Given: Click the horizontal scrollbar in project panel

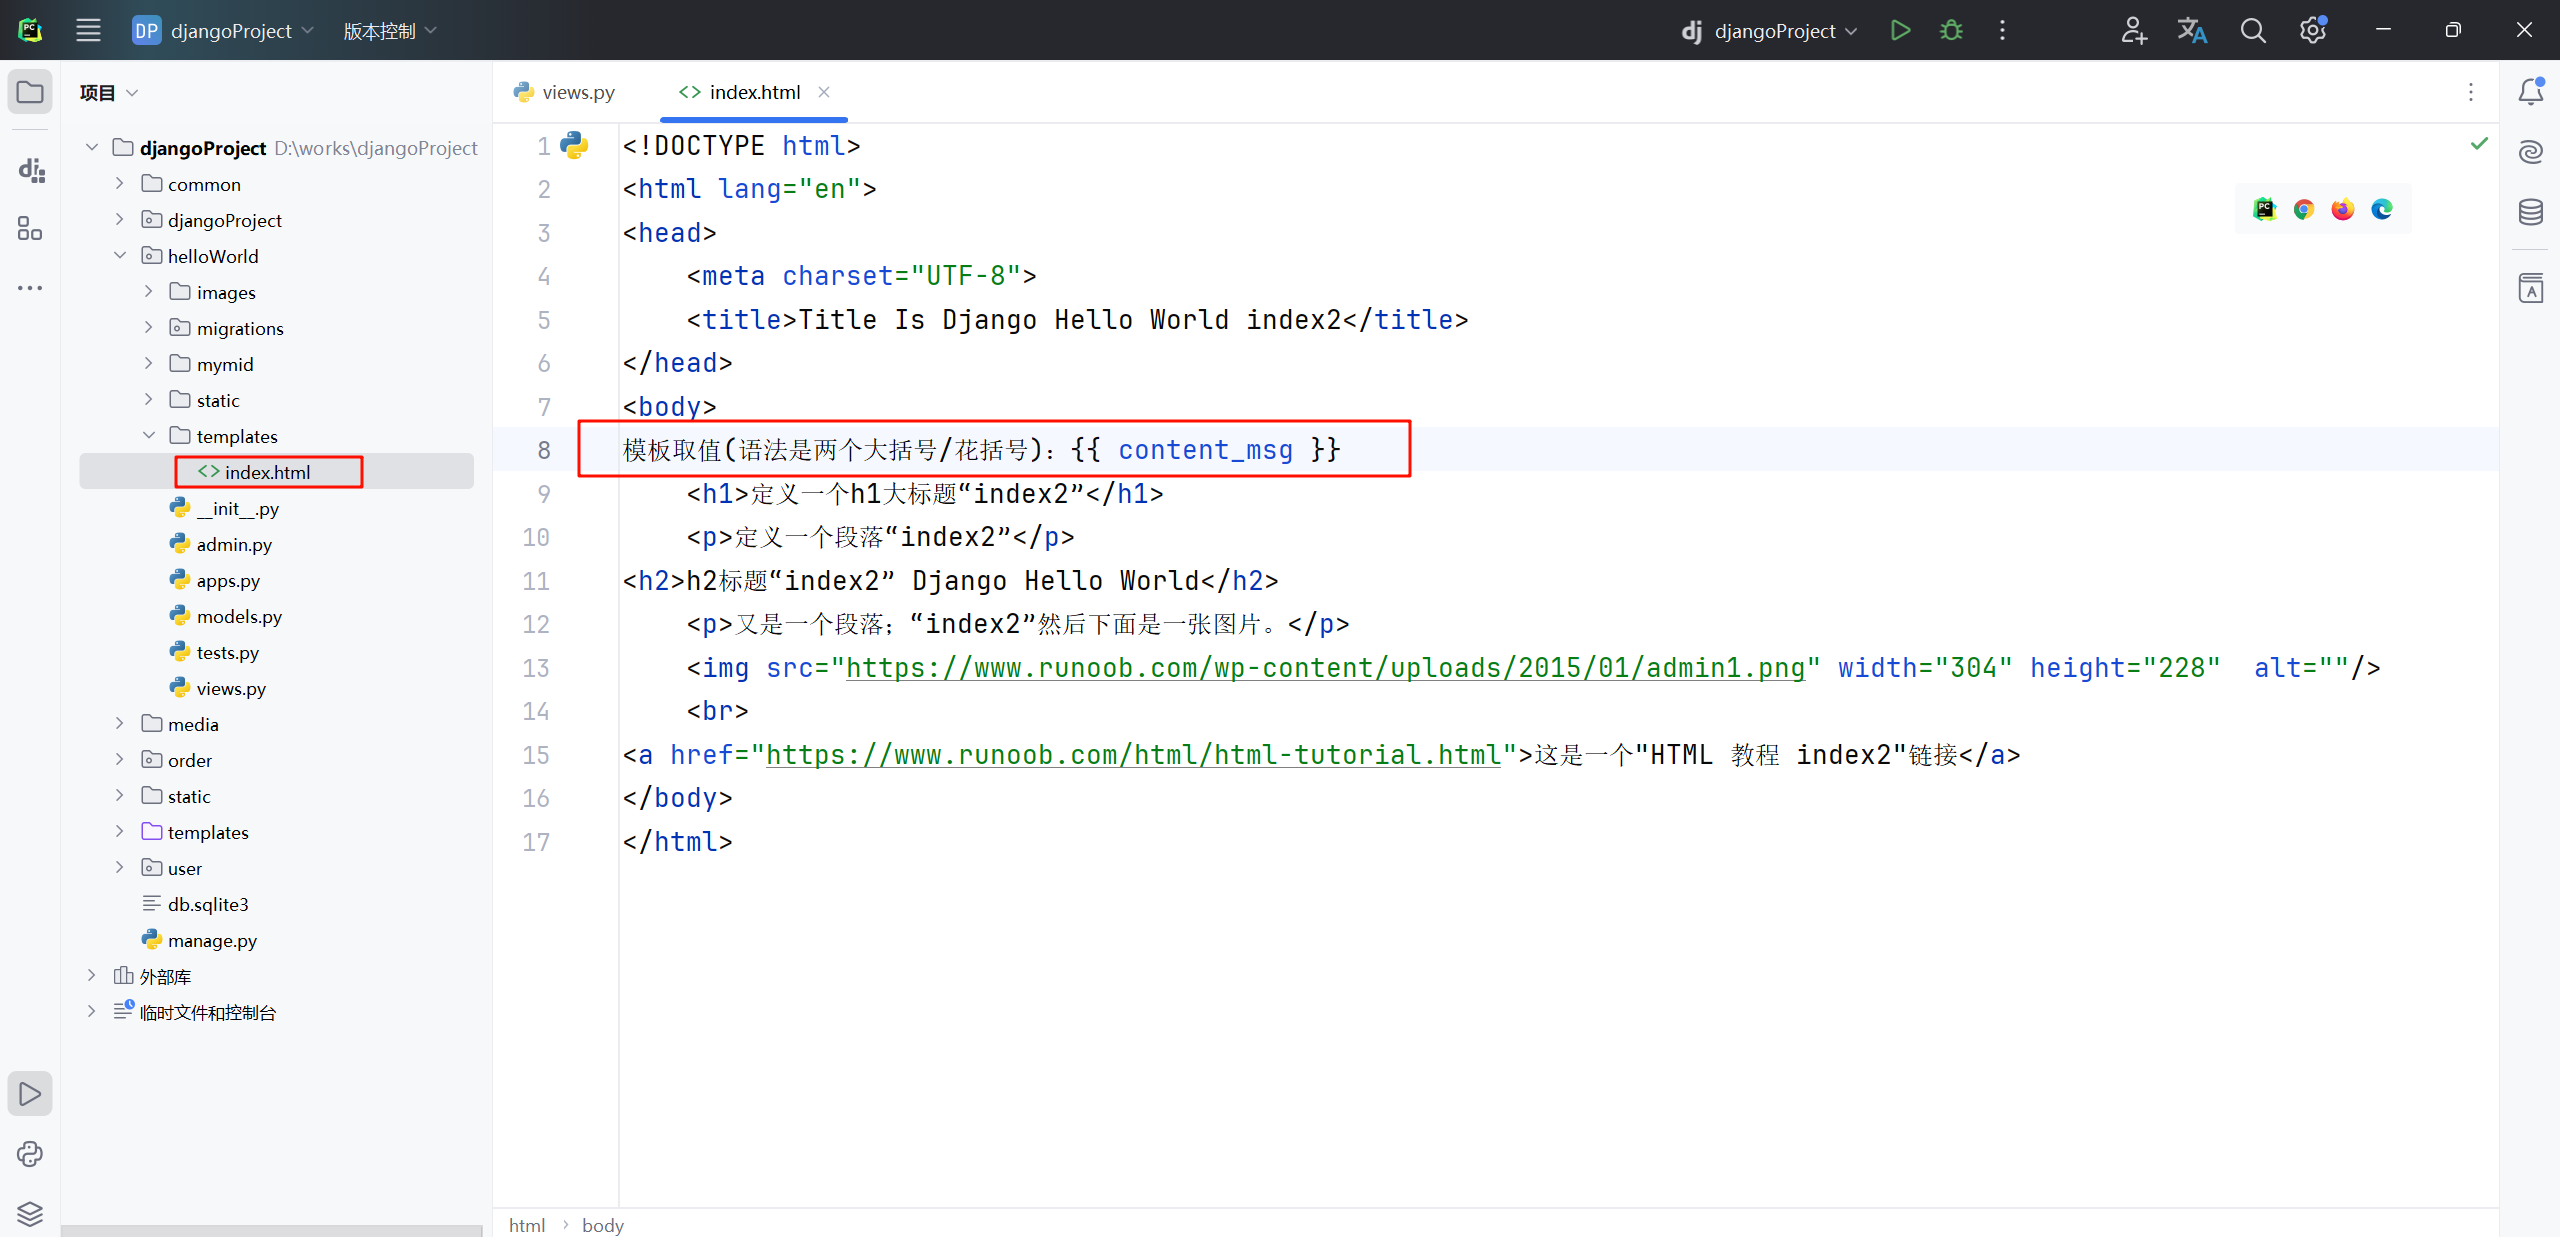Looking at the screenshot, I should [272, 1231].
